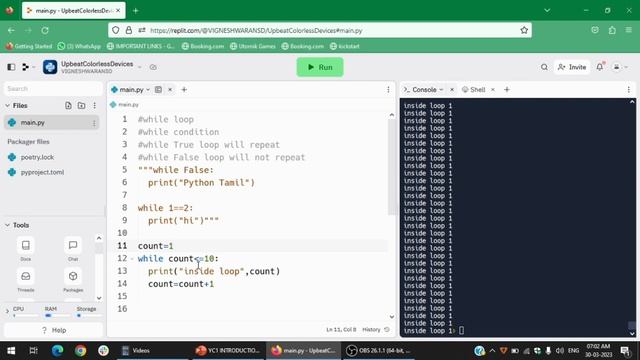Run the Python program
The image size is (640, 360).
(320, 67)
